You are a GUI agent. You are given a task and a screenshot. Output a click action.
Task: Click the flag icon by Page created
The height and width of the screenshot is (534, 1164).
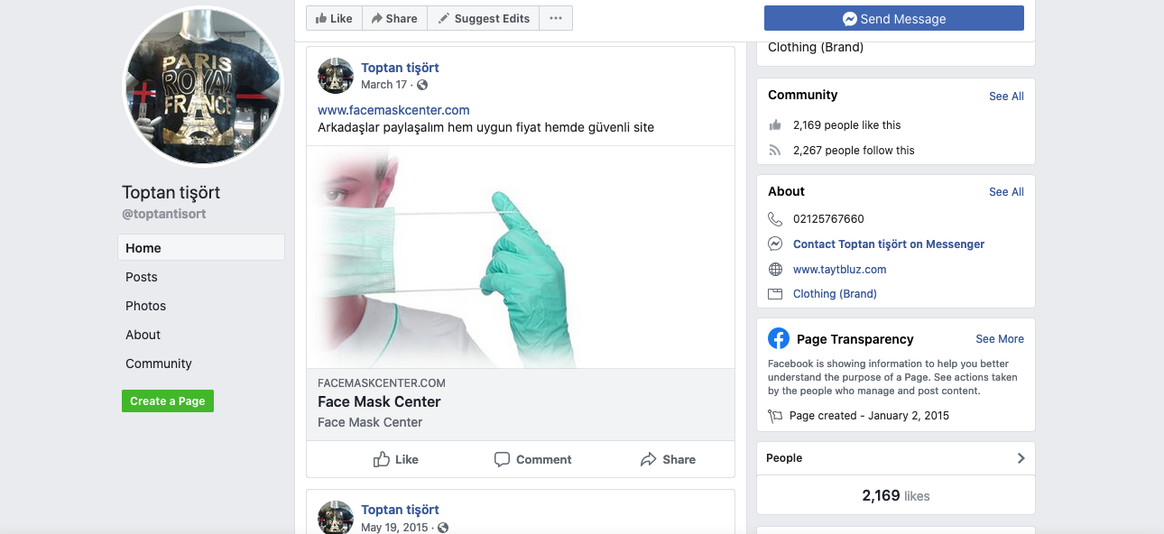775,416
